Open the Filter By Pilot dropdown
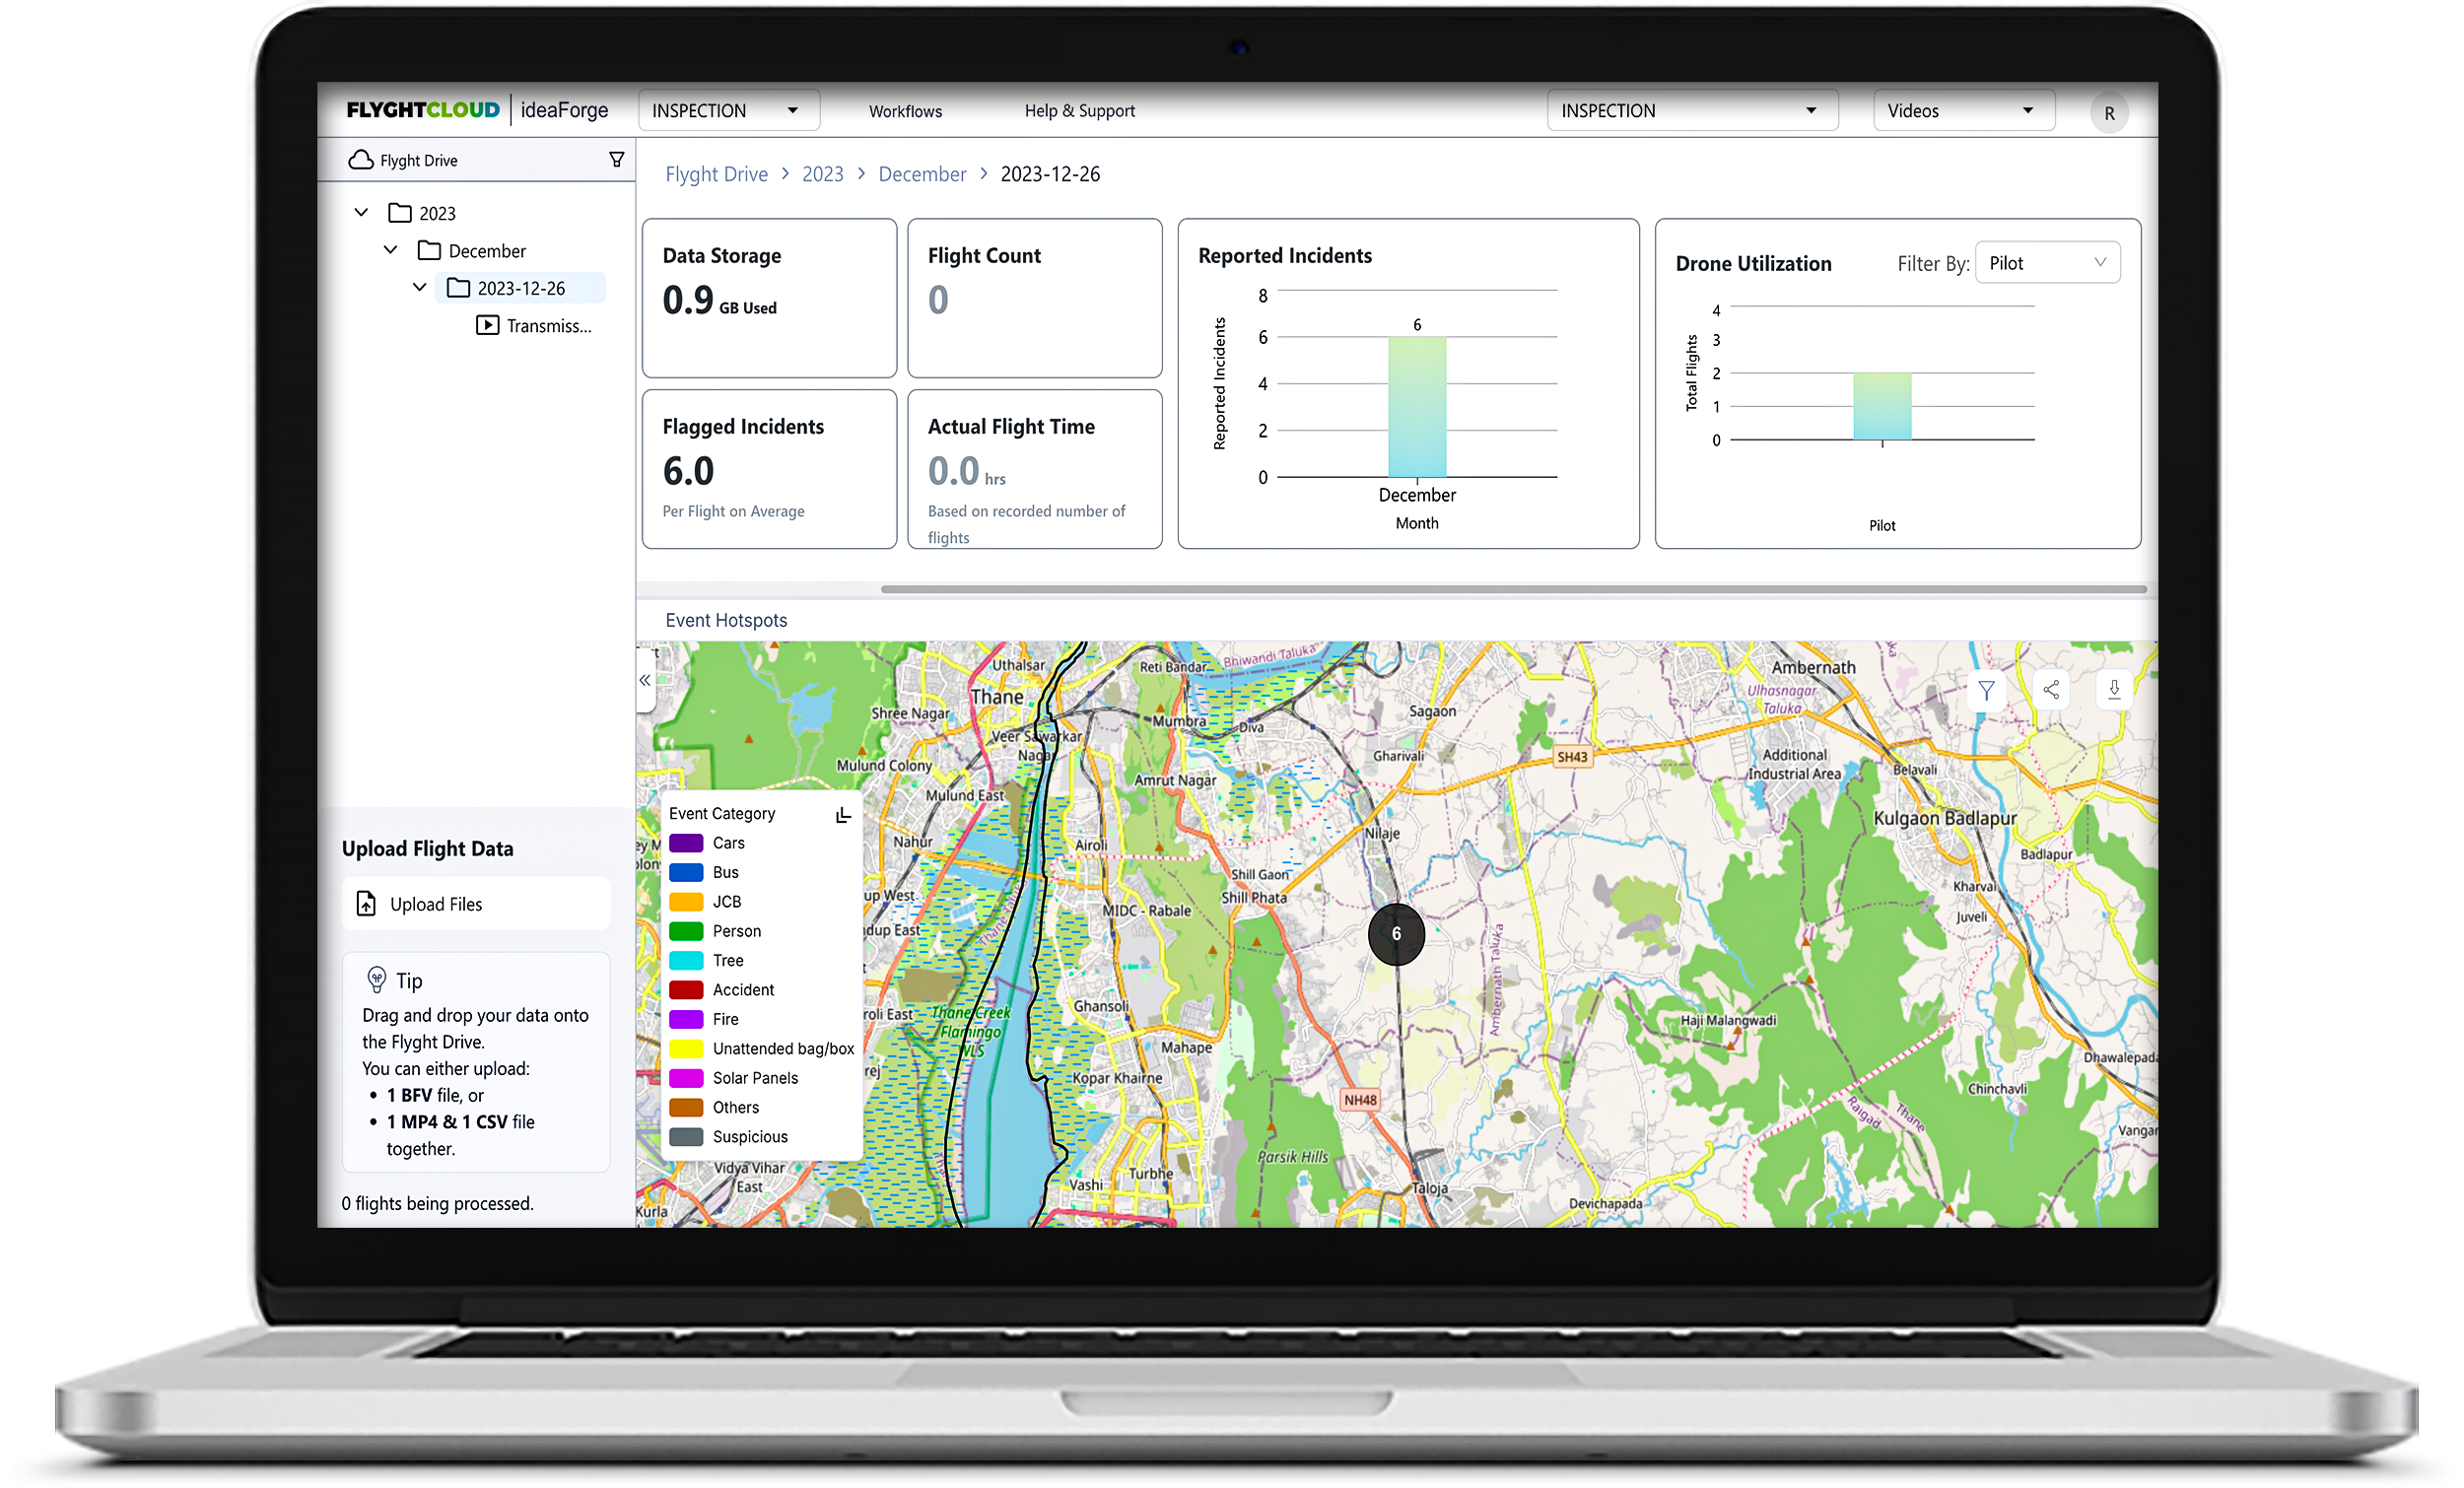2464x1488 pixels. [x=2047, y=263]
